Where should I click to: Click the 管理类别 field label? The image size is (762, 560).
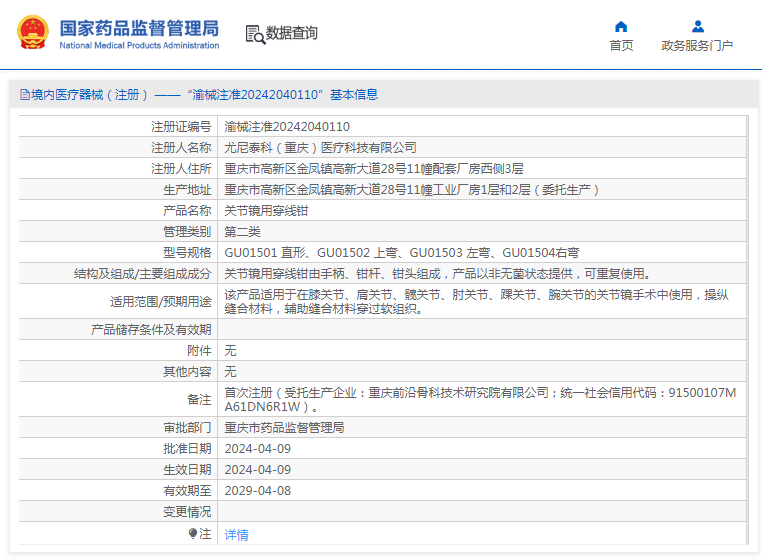coord(187,232)
